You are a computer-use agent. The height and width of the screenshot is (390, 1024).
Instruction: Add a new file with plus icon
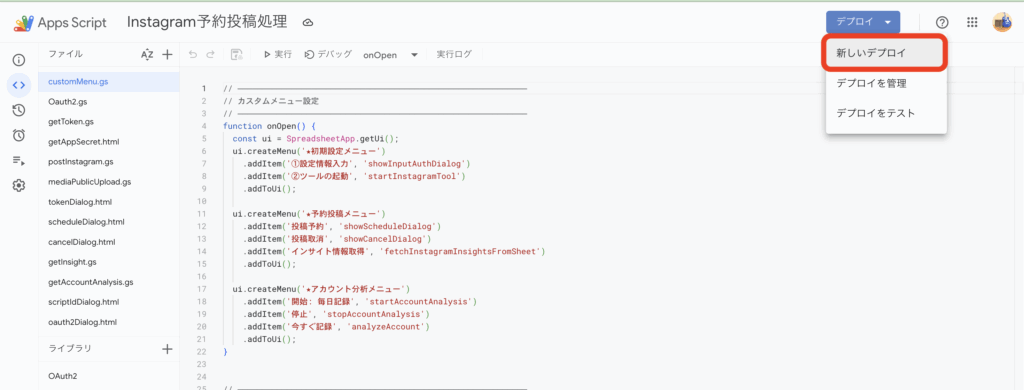167,55
